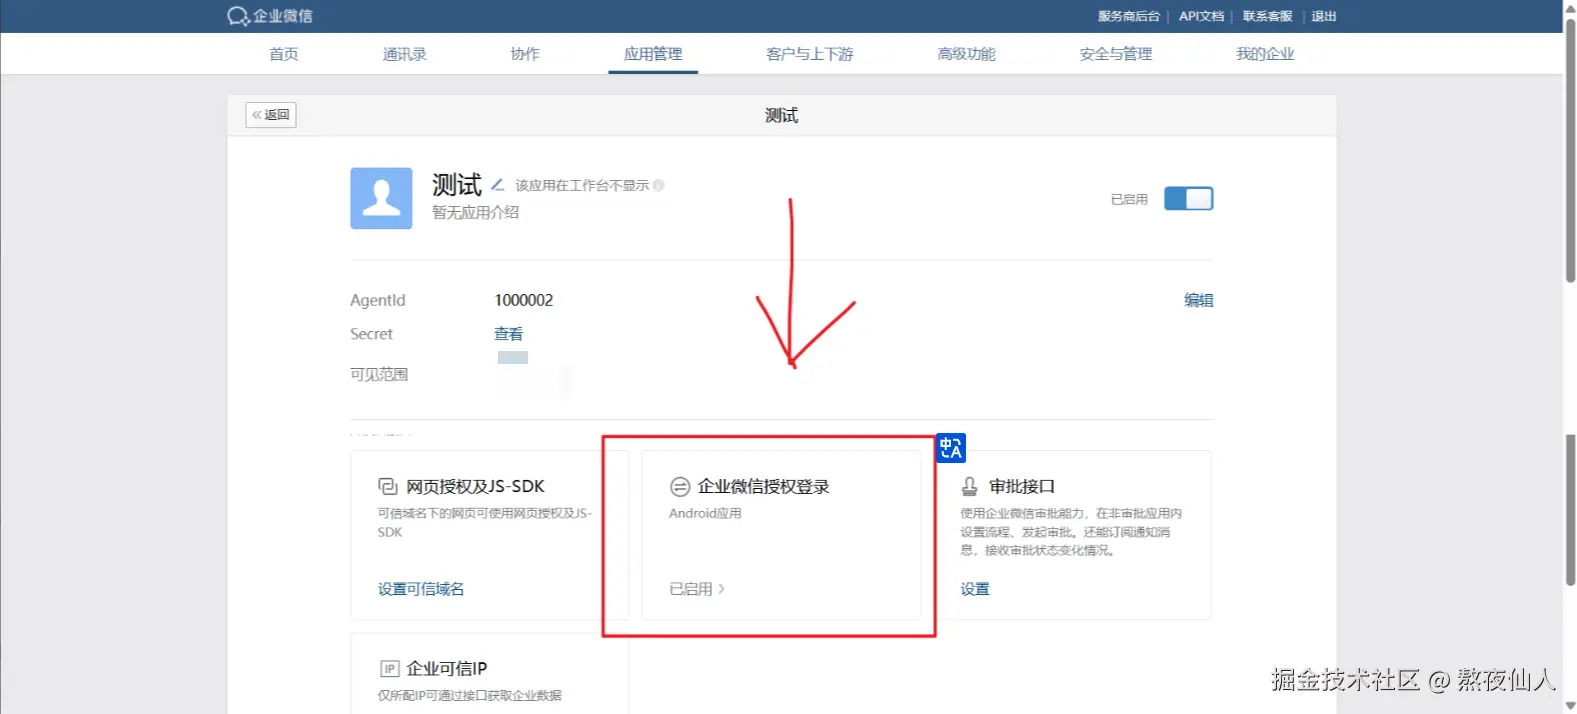Screen dimensions: 1577x714
Task: Select the 应用管理 tab
Action: pos(653,54)
